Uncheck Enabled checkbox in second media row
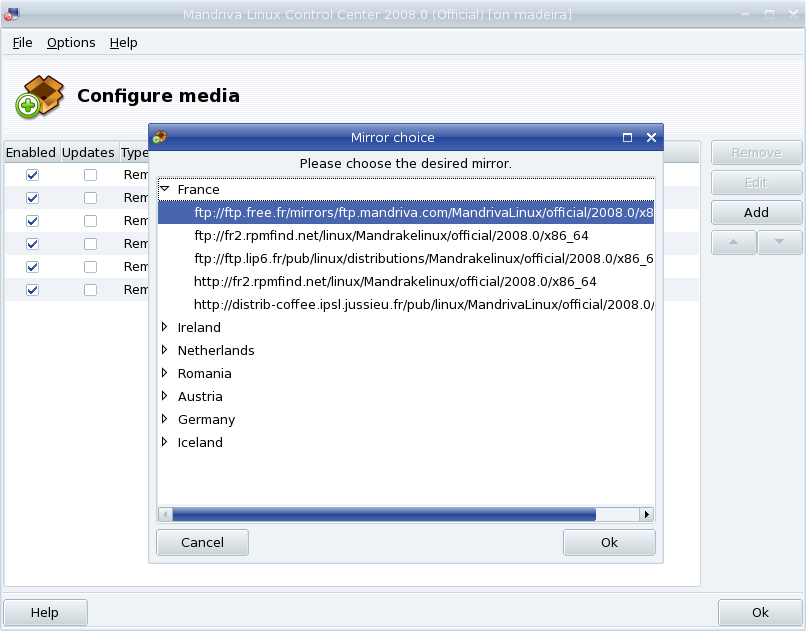Screen dimensions: 806x631 32,198
